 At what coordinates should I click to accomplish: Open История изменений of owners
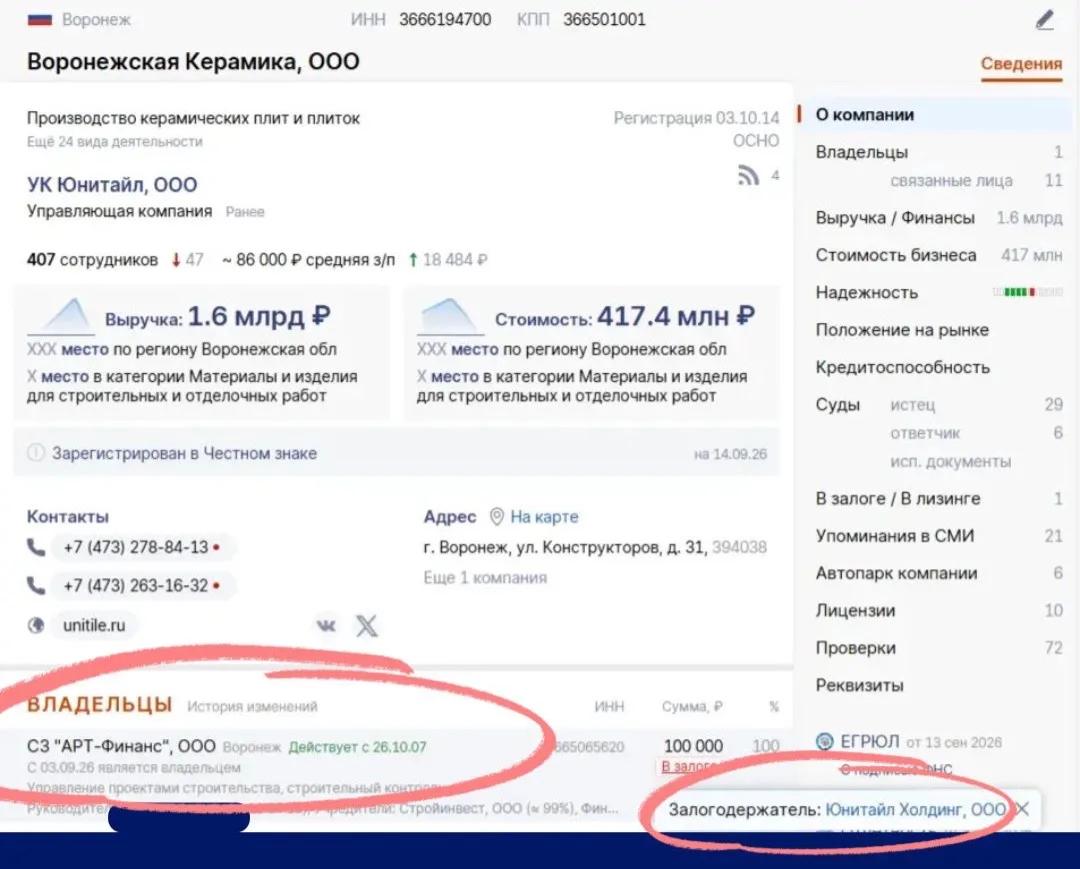pos(252,706)
